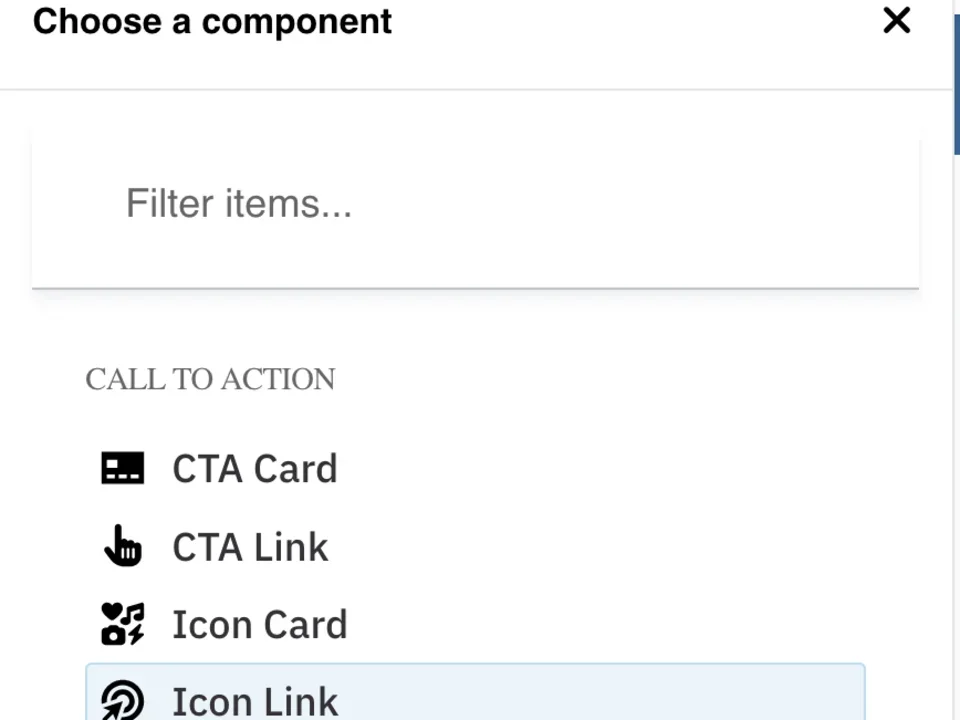Click the scrollbar on the right edge
The image size is (960, 720).
point(955,75)
